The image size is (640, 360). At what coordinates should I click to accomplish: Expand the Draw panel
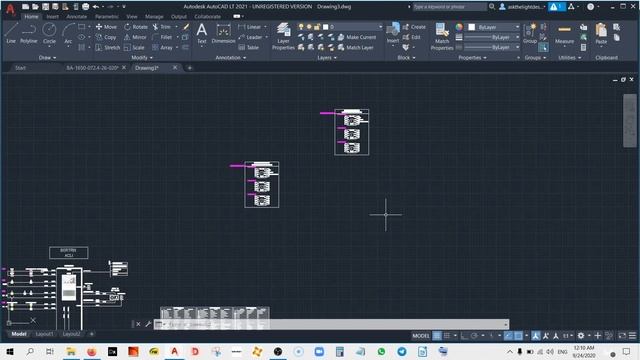47,58
